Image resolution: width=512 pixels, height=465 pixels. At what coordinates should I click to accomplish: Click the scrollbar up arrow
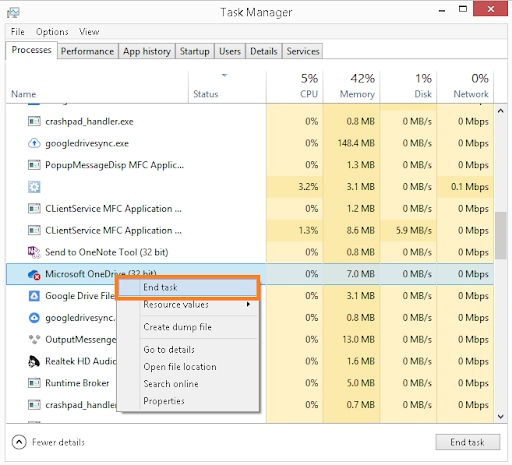501,111
